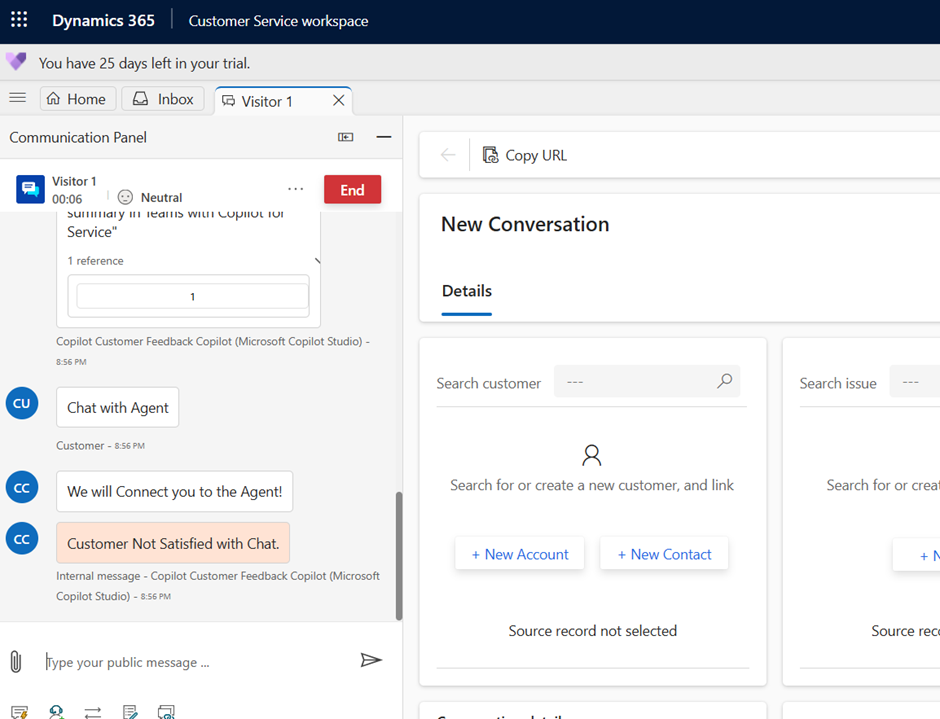The image size is (940, 719).
Task: Switch to the Inbox tab
Action: (163, 99)
